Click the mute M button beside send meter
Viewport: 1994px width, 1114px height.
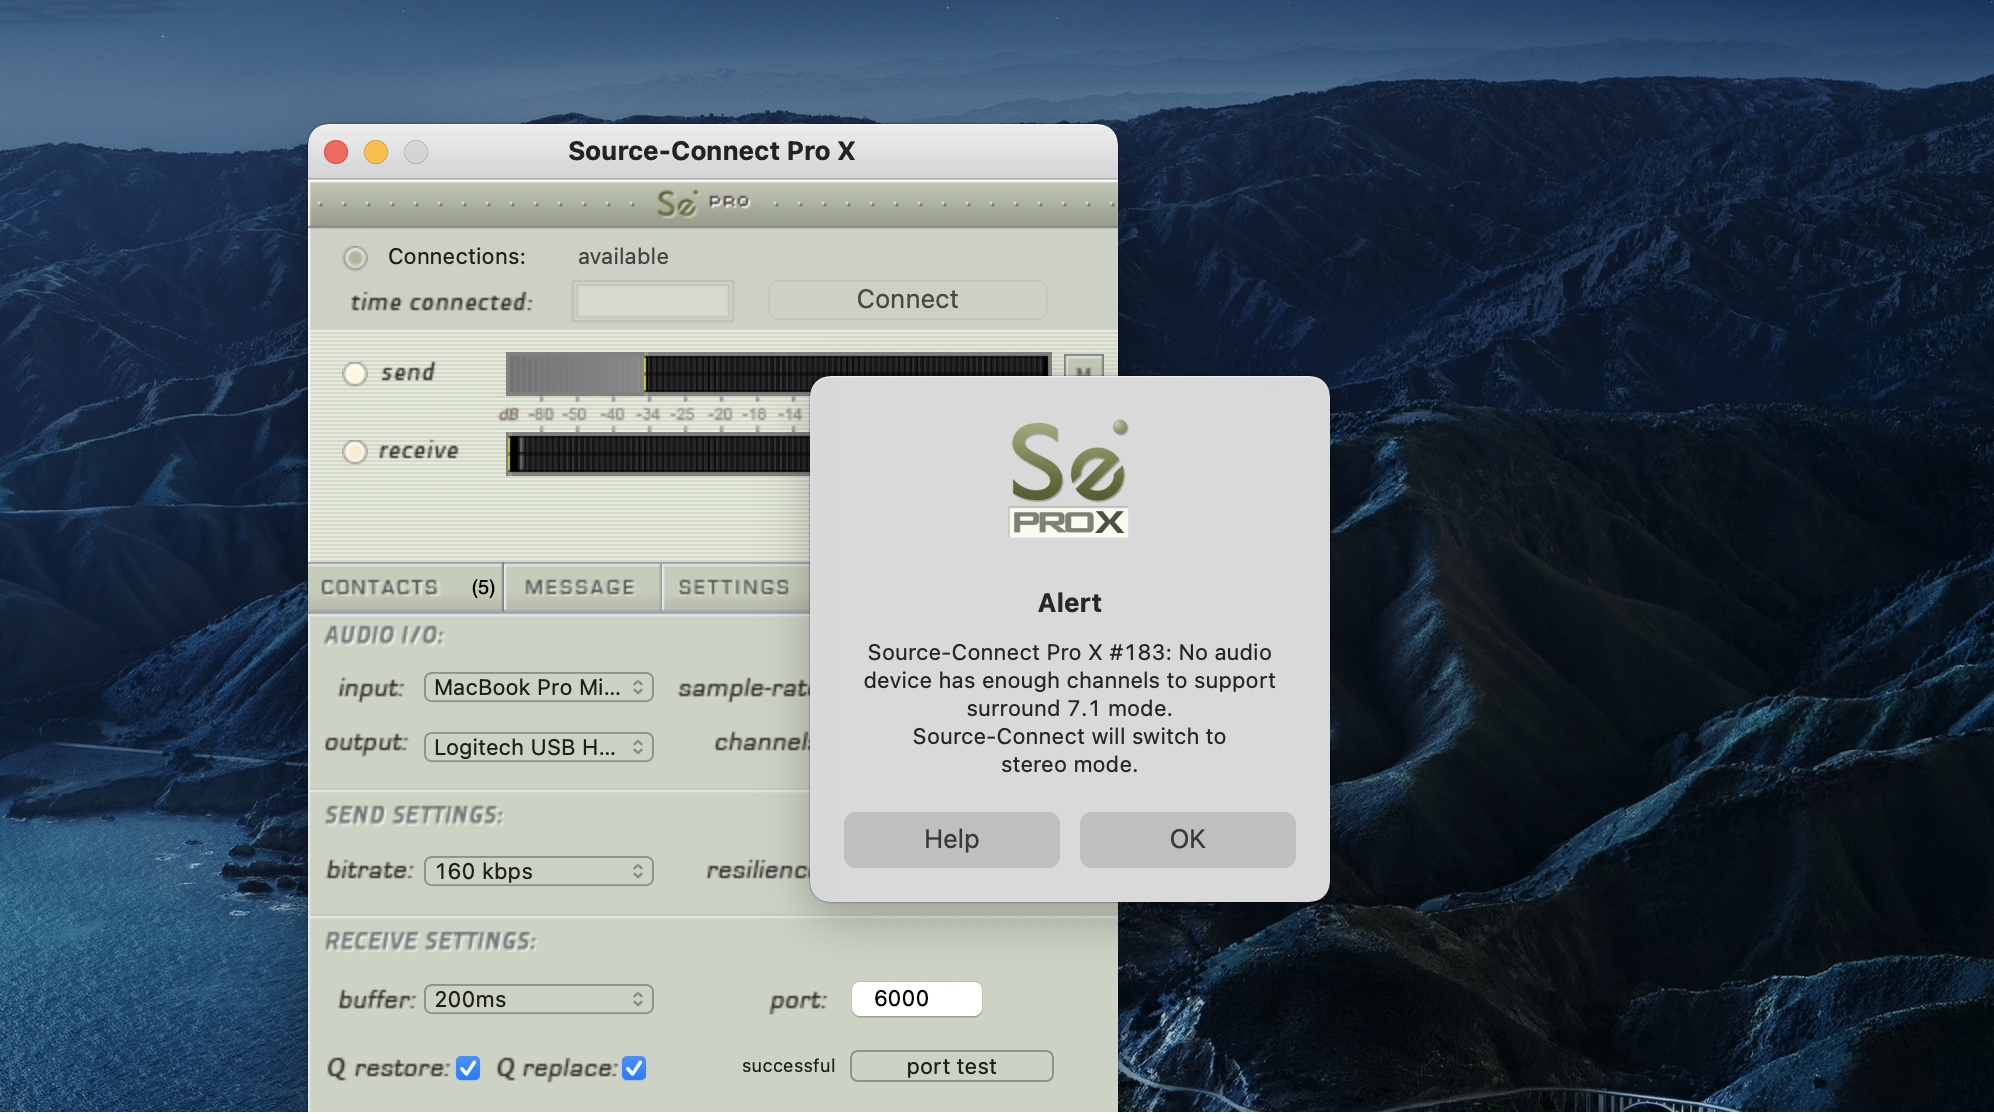[x=1083, y=366]
